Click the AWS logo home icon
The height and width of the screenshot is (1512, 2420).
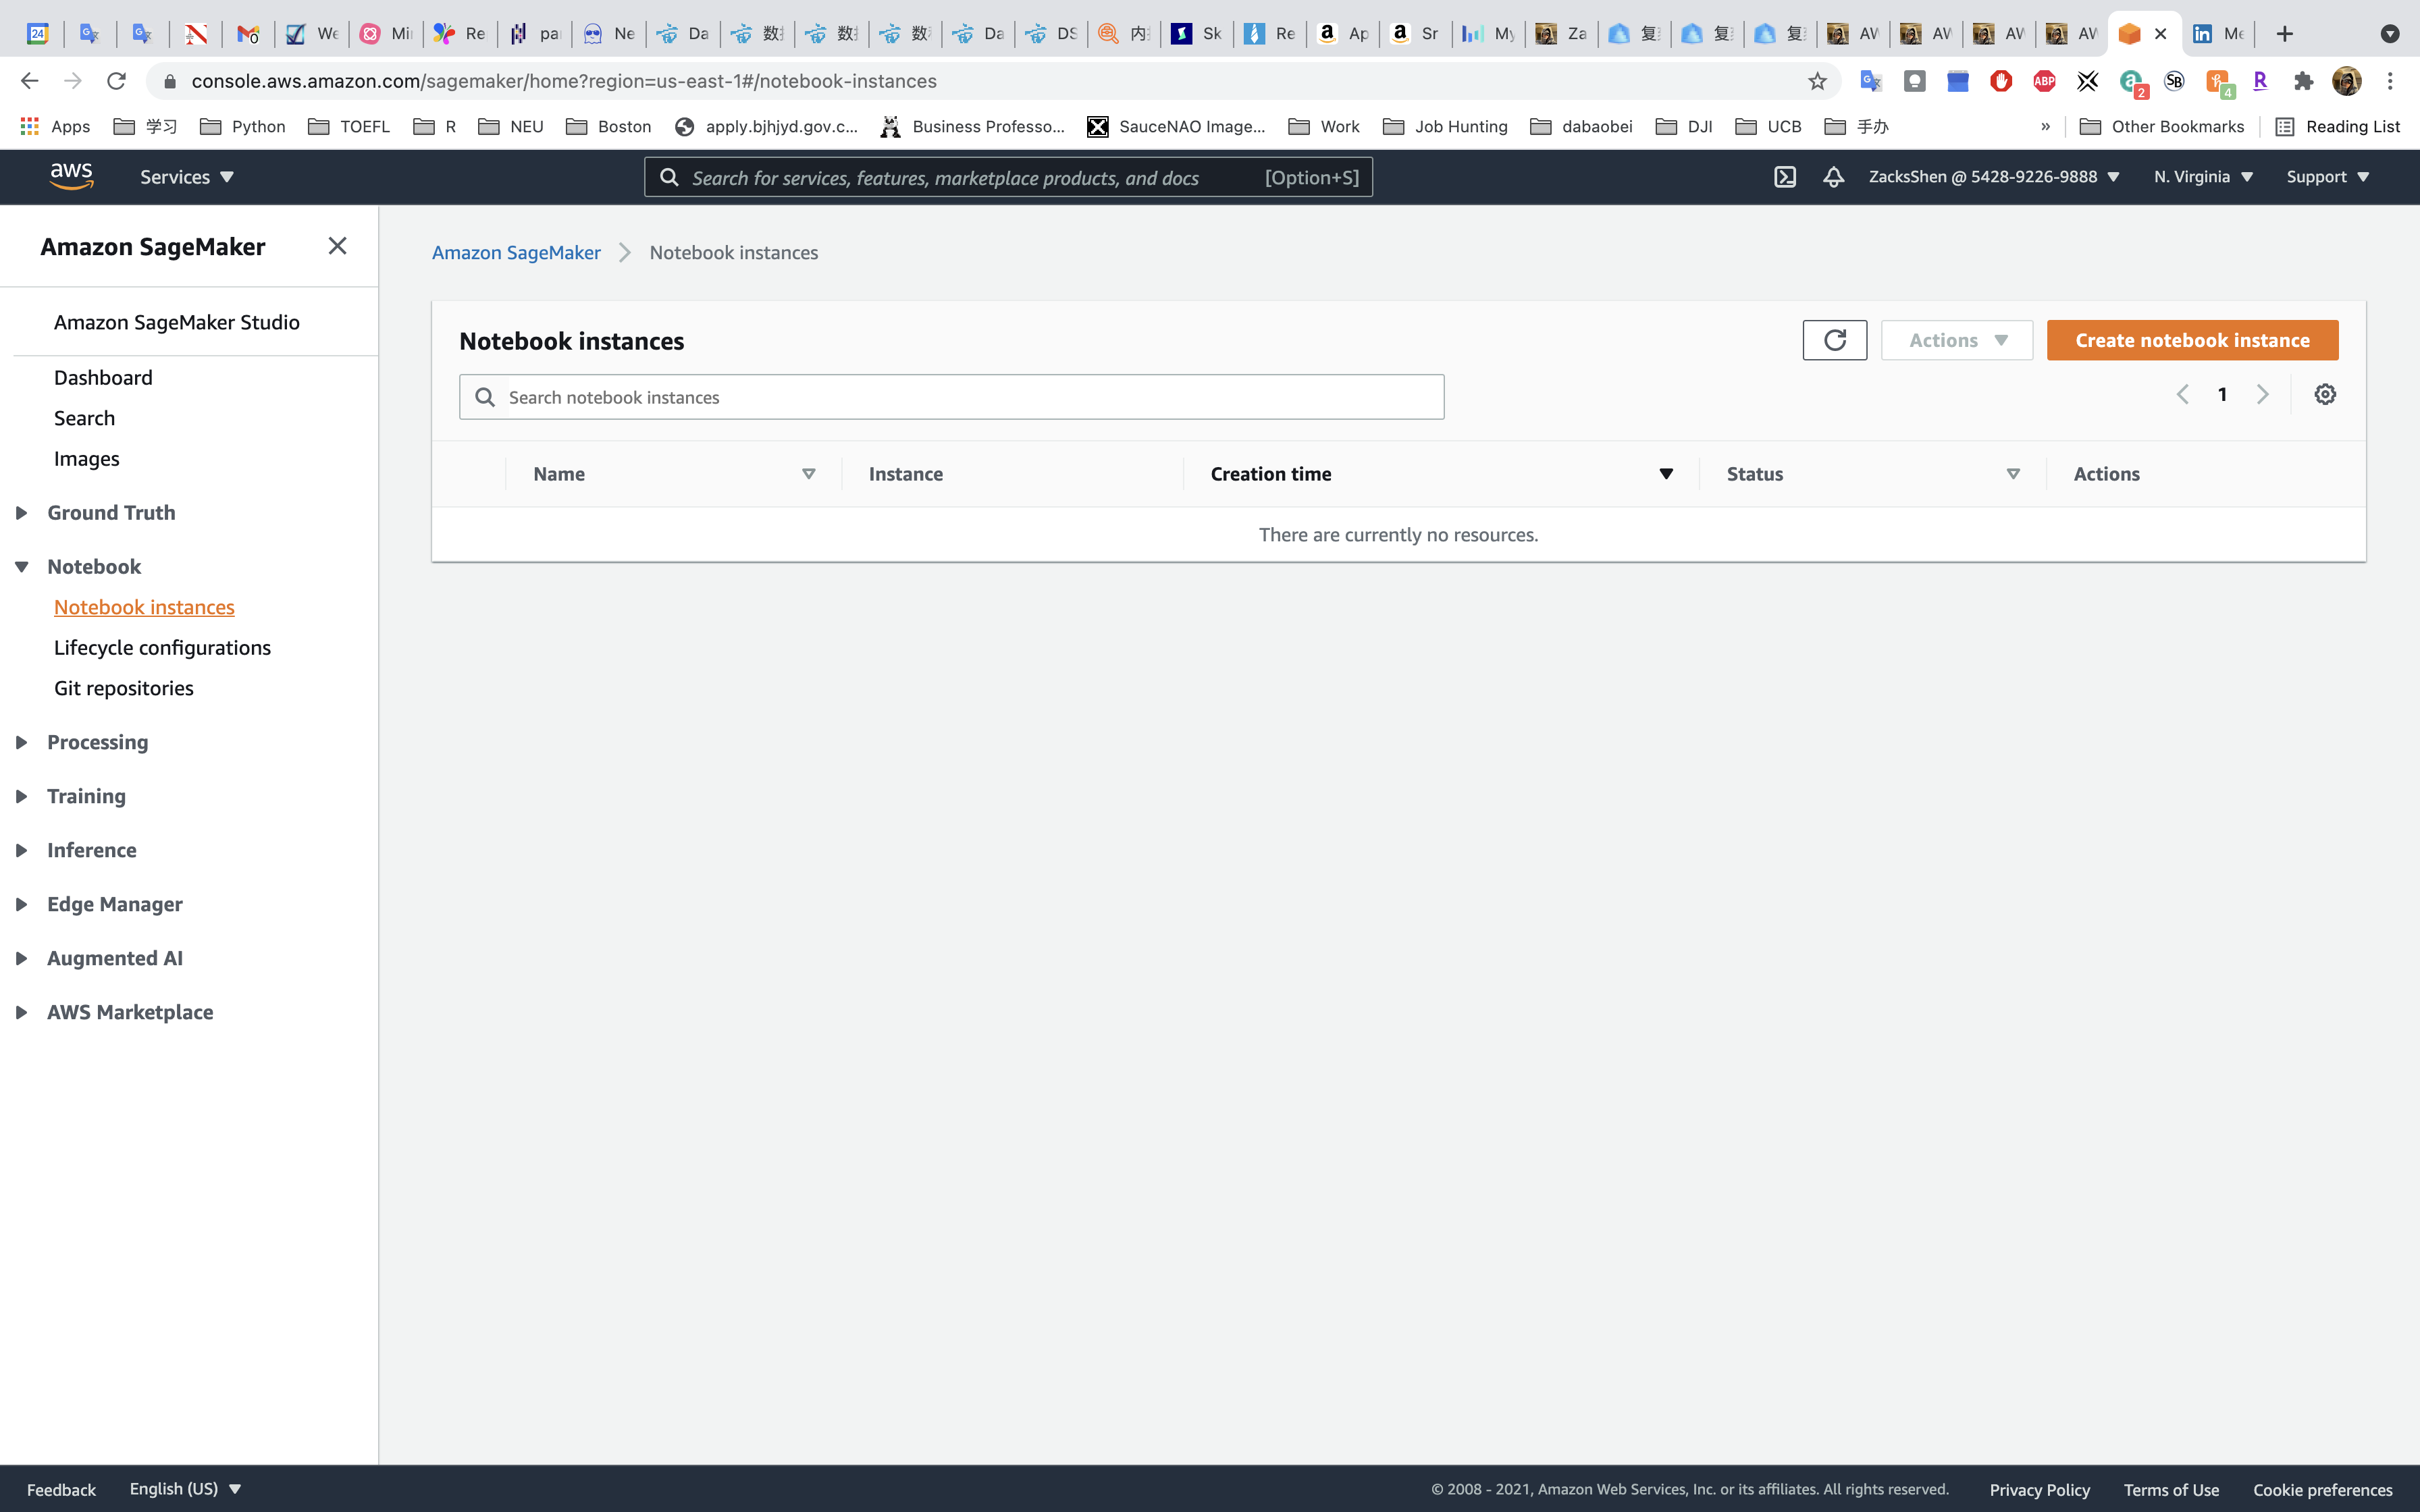click(x=71, y=177)
